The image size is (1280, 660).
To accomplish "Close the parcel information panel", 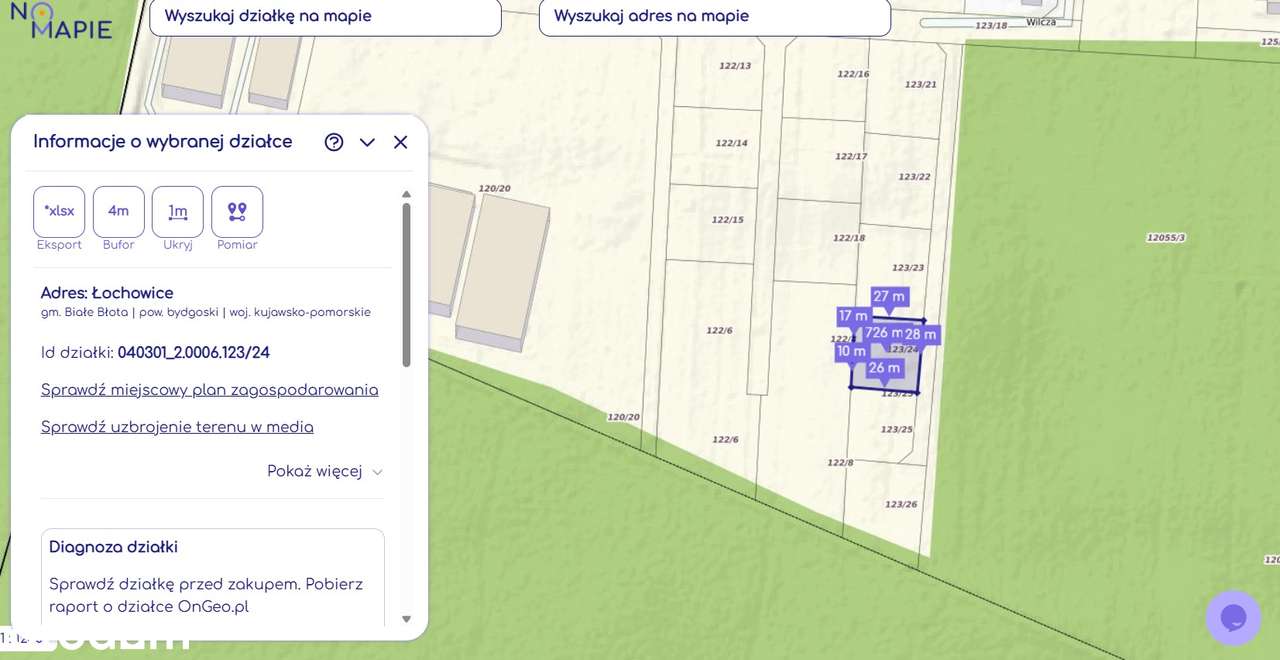I will [401, 142].
